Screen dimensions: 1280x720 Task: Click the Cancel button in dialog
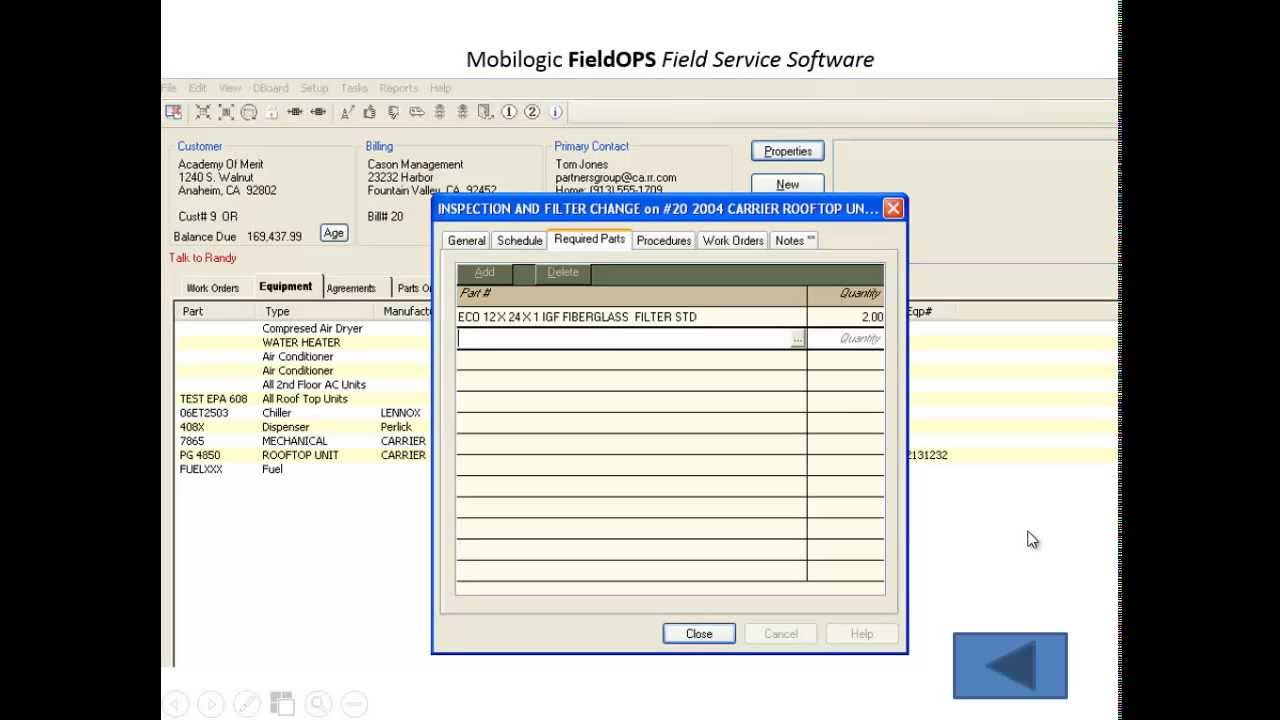pyautogui.click(x=781, y=634)
